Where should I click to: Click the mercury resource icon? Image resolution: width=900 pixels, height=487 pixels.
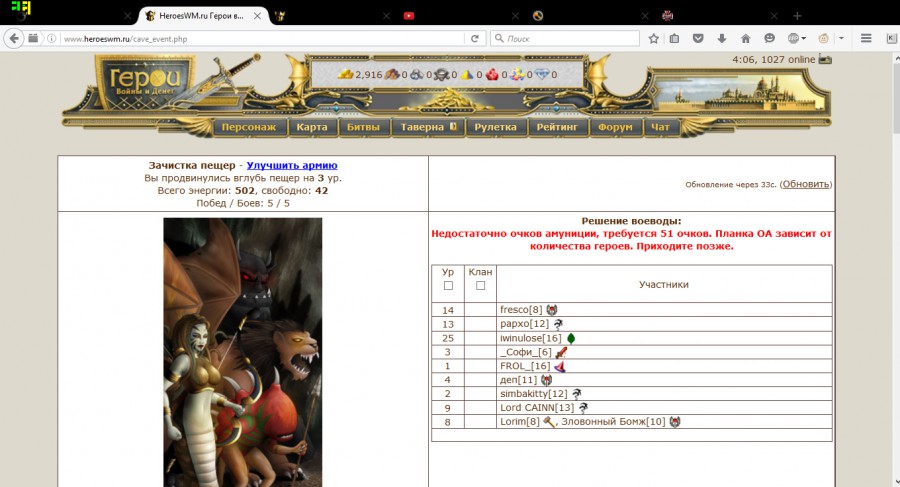[x=441, y=74]
